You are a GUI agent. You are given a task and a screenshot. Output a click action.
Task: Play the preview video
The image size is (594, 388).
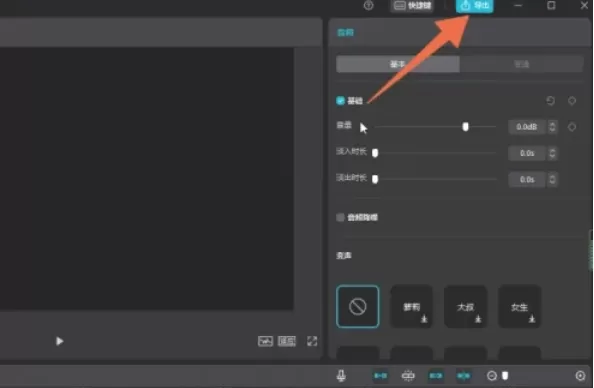click(59, 341)
